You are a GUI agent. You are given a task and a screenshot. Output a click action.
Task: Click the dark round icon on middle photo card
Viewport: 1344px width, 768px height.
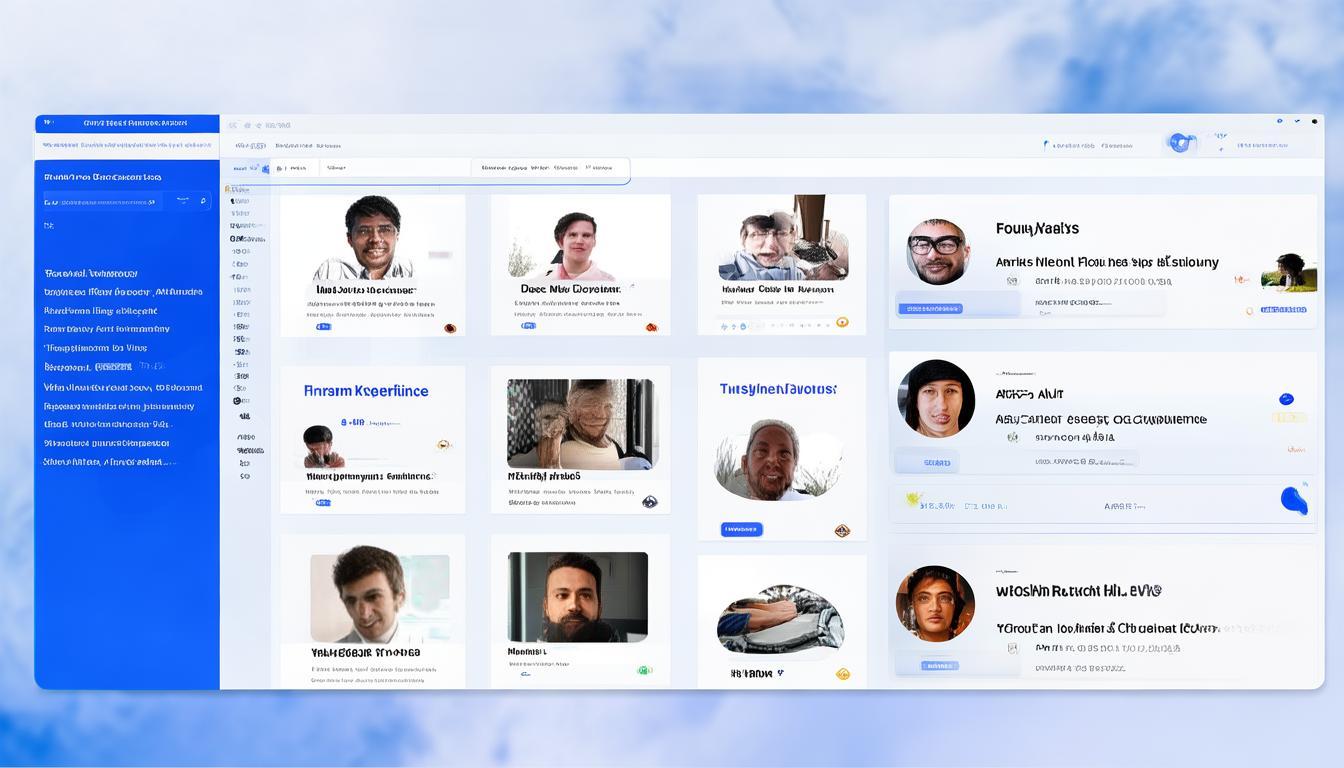[649, 502]
